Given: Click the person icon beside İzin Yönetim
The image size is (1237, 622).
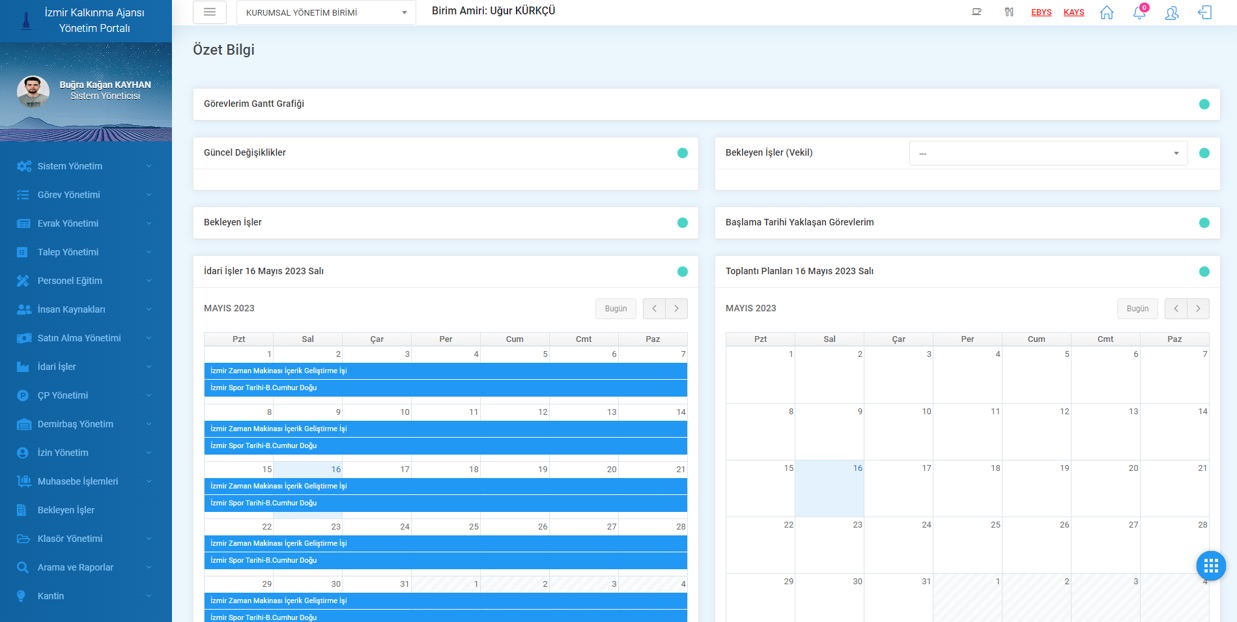Looking at the screenshot, I should coord(23,453).
